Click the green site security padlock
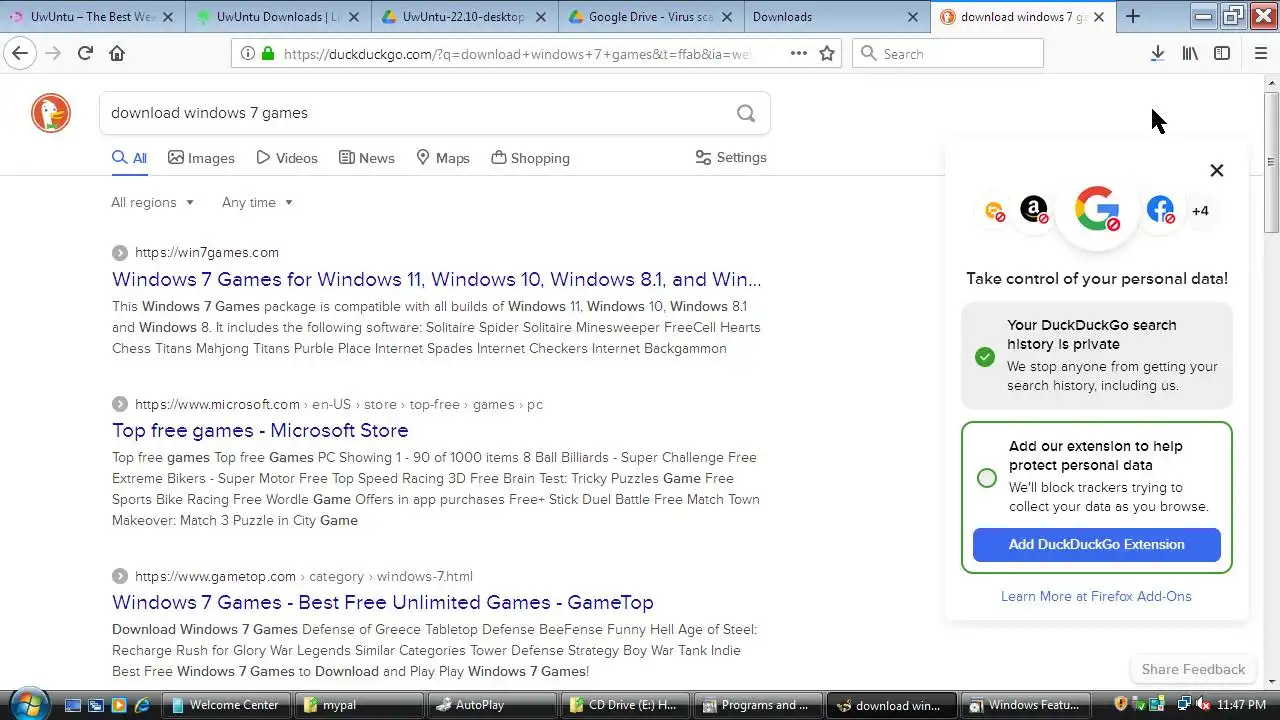 point(267,54)
